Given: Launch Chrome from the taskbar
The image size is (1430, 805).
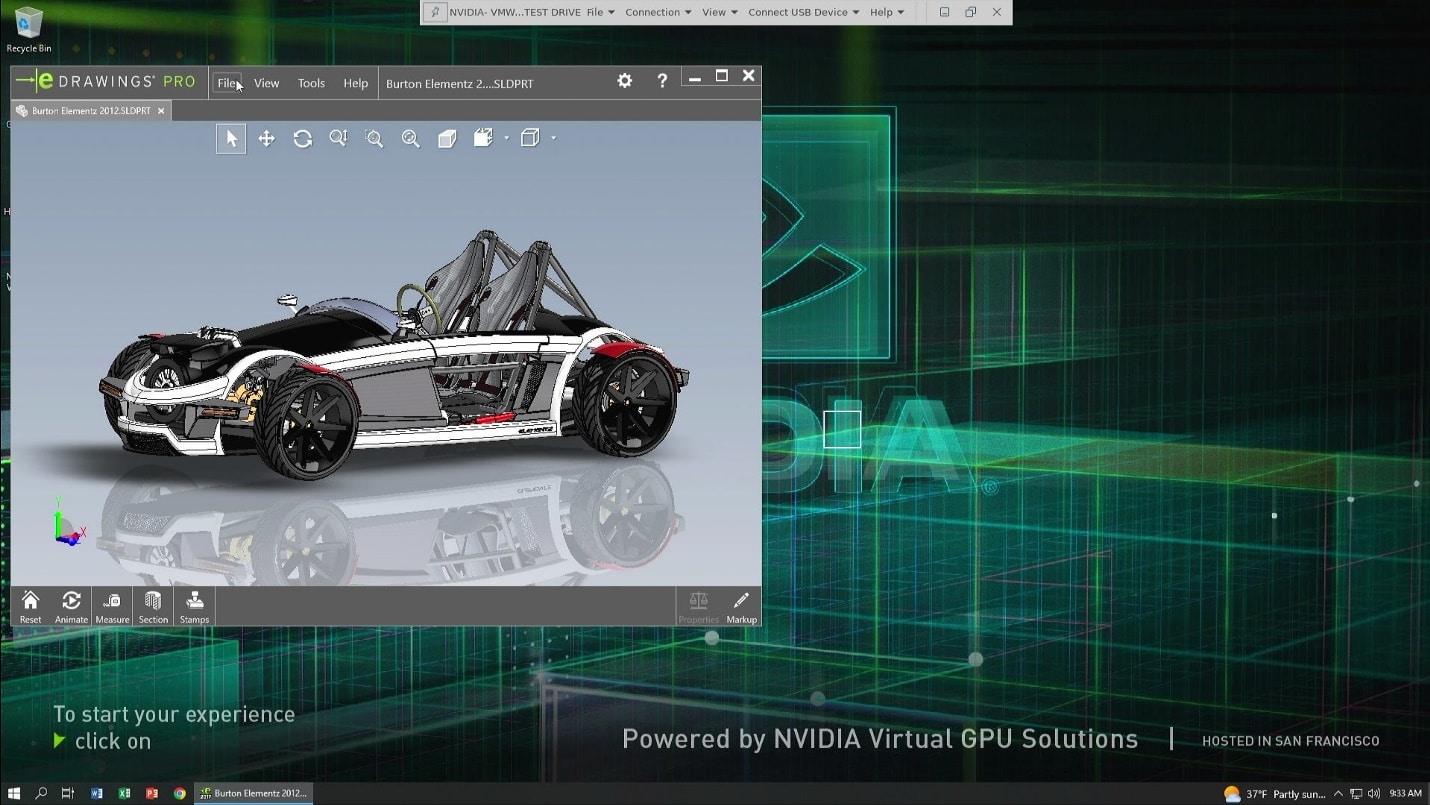Looking at the screenshot, I should [180, 793].
